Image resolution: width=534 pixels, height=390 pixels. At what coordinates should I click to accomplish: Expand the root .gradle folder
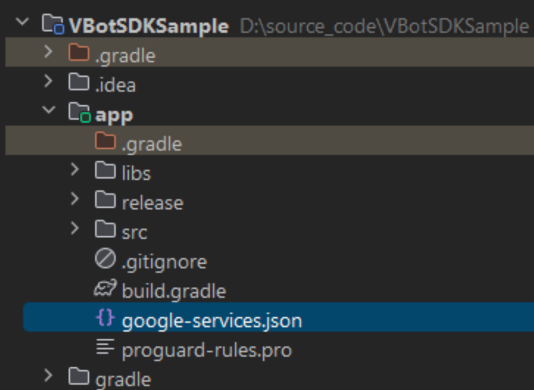click(x=48, y=52)
